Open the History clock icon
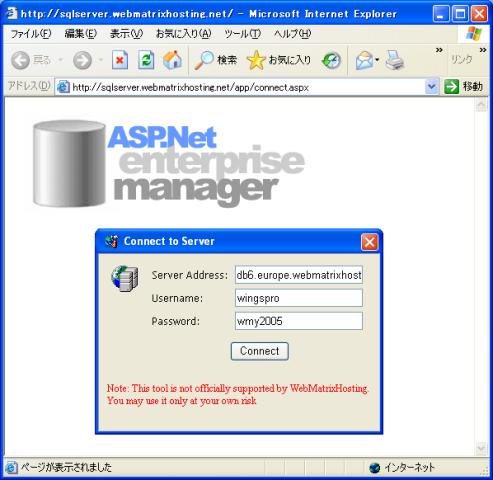This screenshot has width=493, height=480. point(331,61)
